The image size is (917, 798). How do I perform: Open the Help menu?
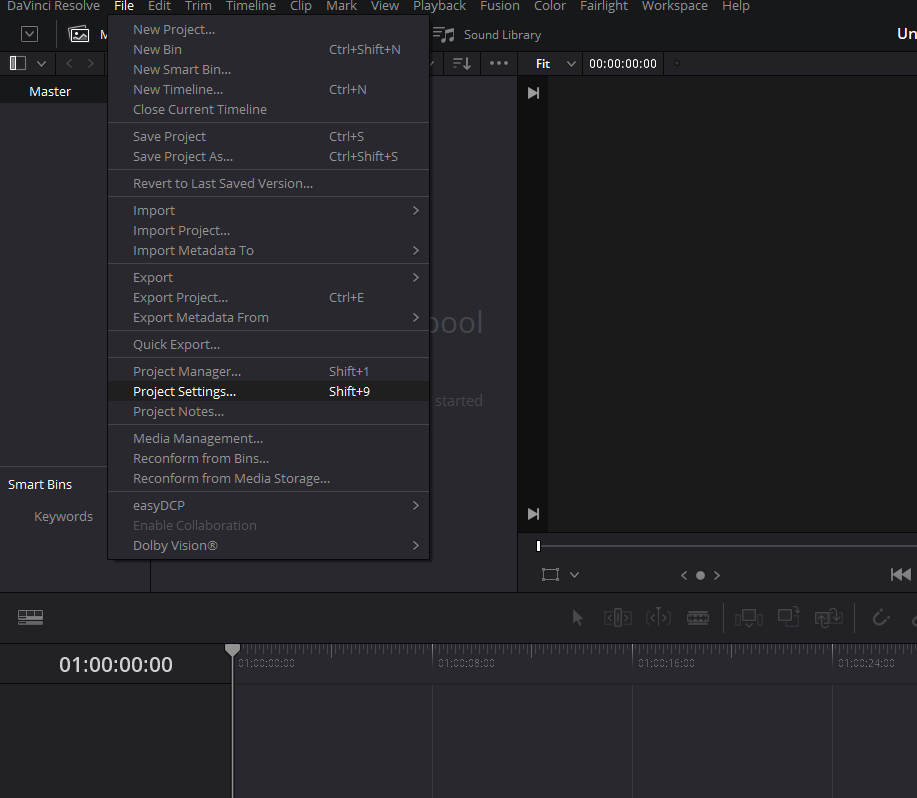736,6
